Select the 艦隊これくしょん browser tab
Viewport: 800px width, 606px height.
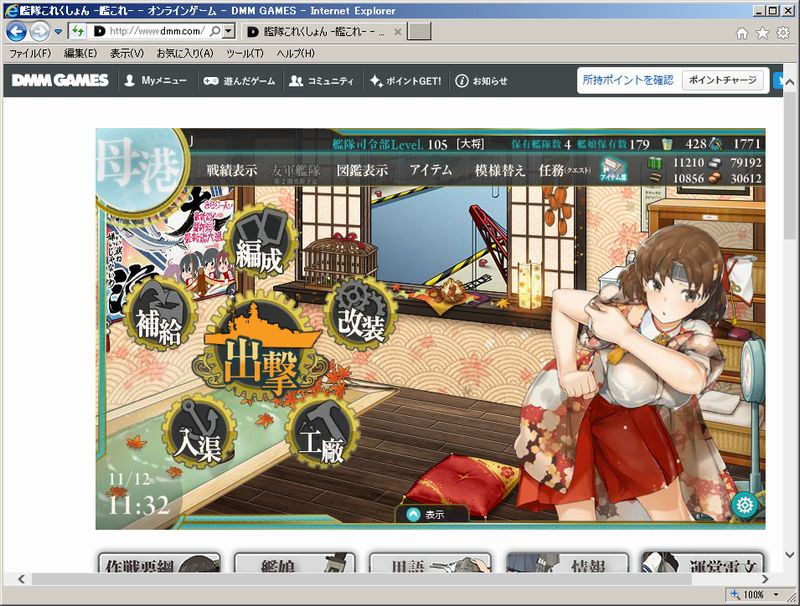tap(324, 32)
